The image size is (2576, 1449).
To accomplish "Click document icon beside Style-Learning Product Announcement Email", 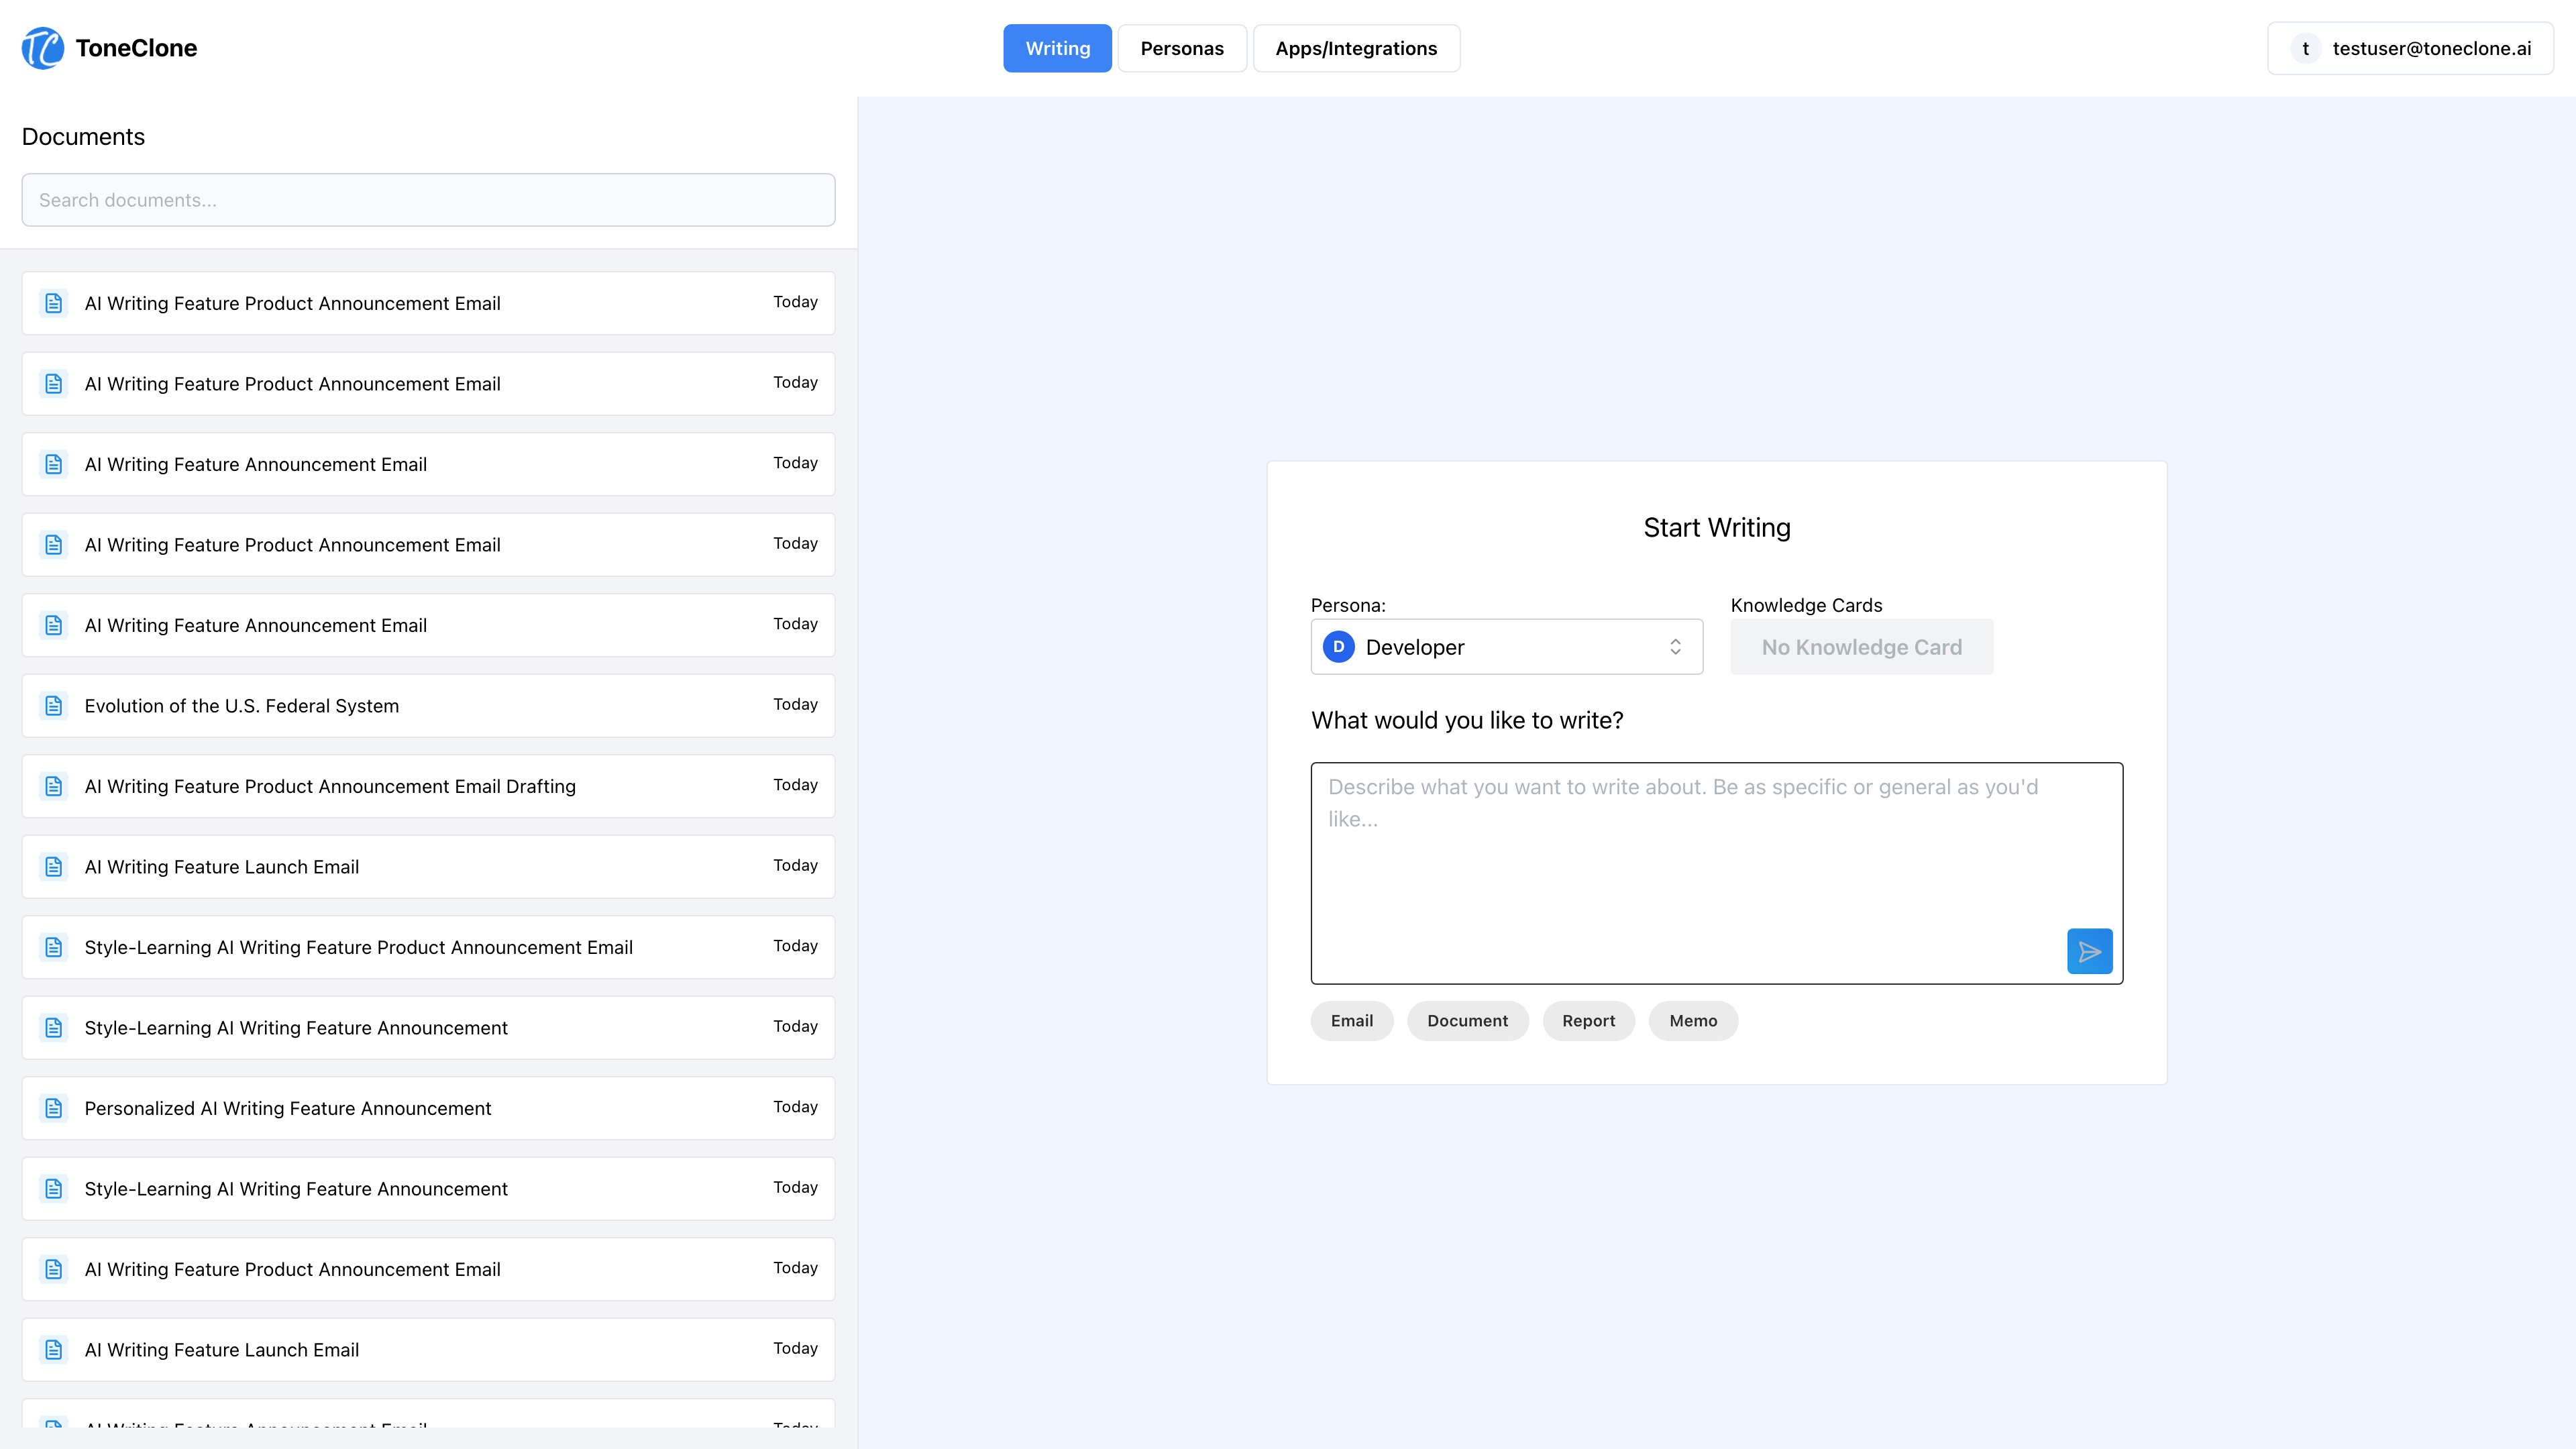I will 54,947.
